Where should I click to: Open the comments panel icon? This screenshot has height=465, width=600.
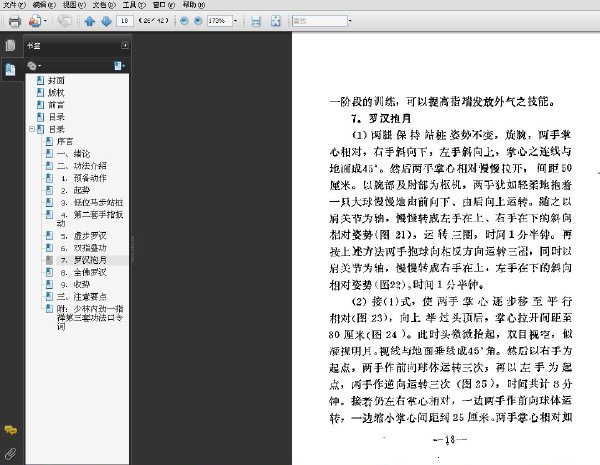10,430
